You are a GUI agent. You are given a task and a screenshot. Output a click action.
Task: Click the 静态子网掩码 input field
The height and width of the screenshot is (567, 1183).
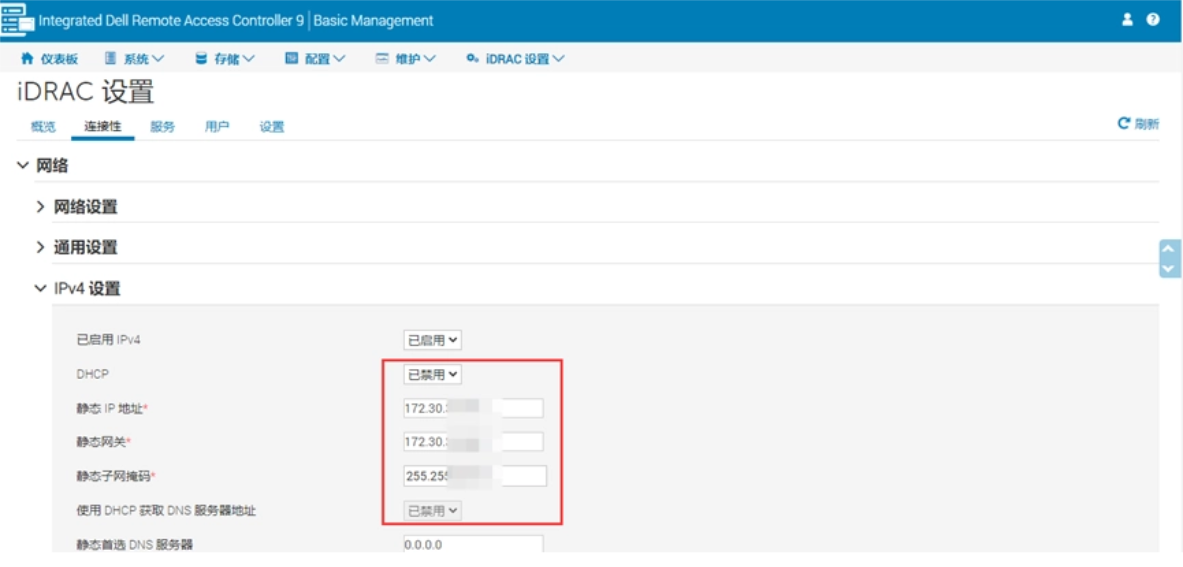click(475, 476)
